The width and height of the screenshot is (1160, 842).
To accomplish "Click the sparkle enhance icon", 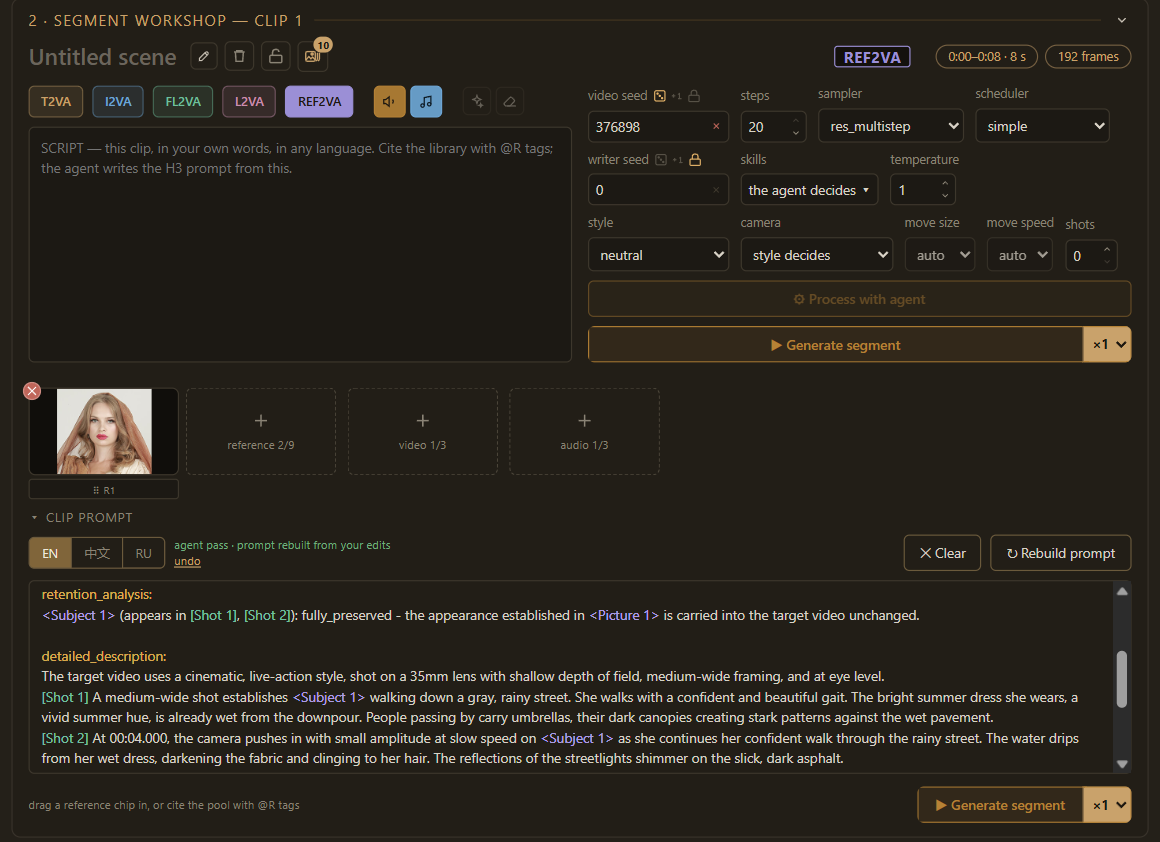I will [x=477, y=101].
